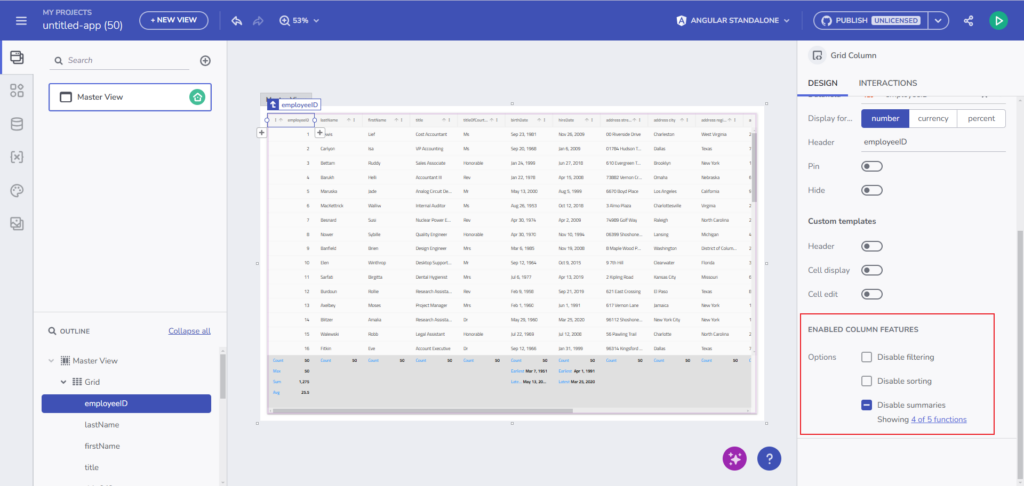Open the share app icon
The image size is (1024, 486).
[968, 20]
